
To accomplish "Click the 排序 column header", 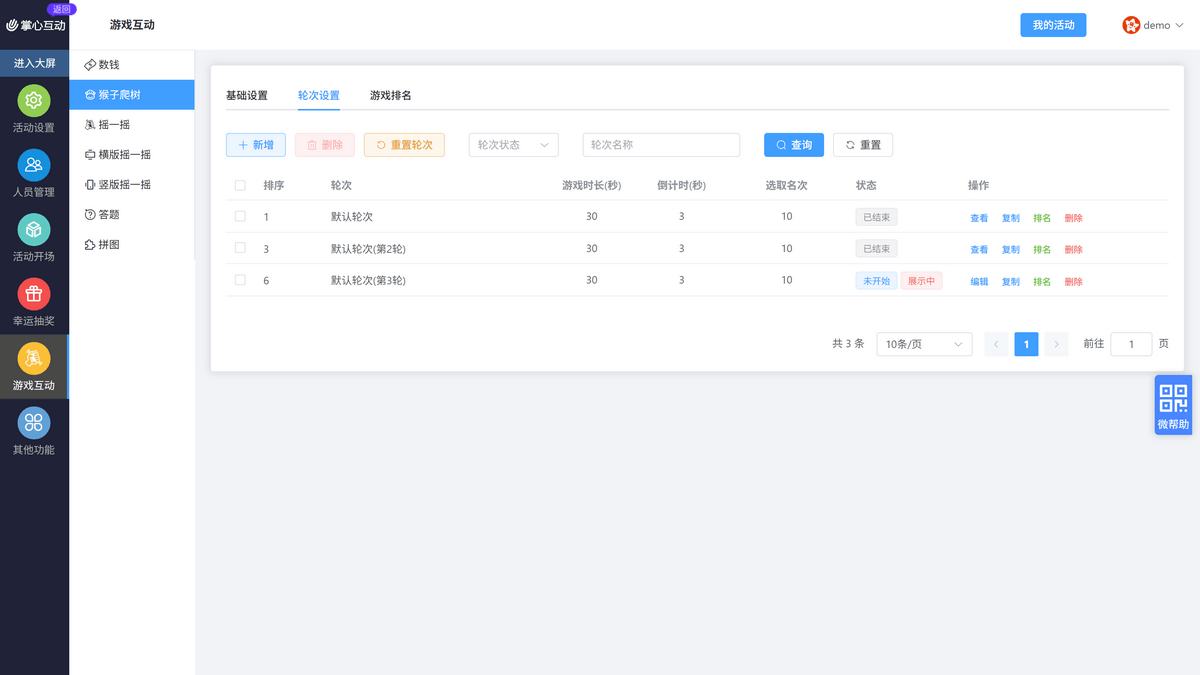I will [x=274, y=185].
